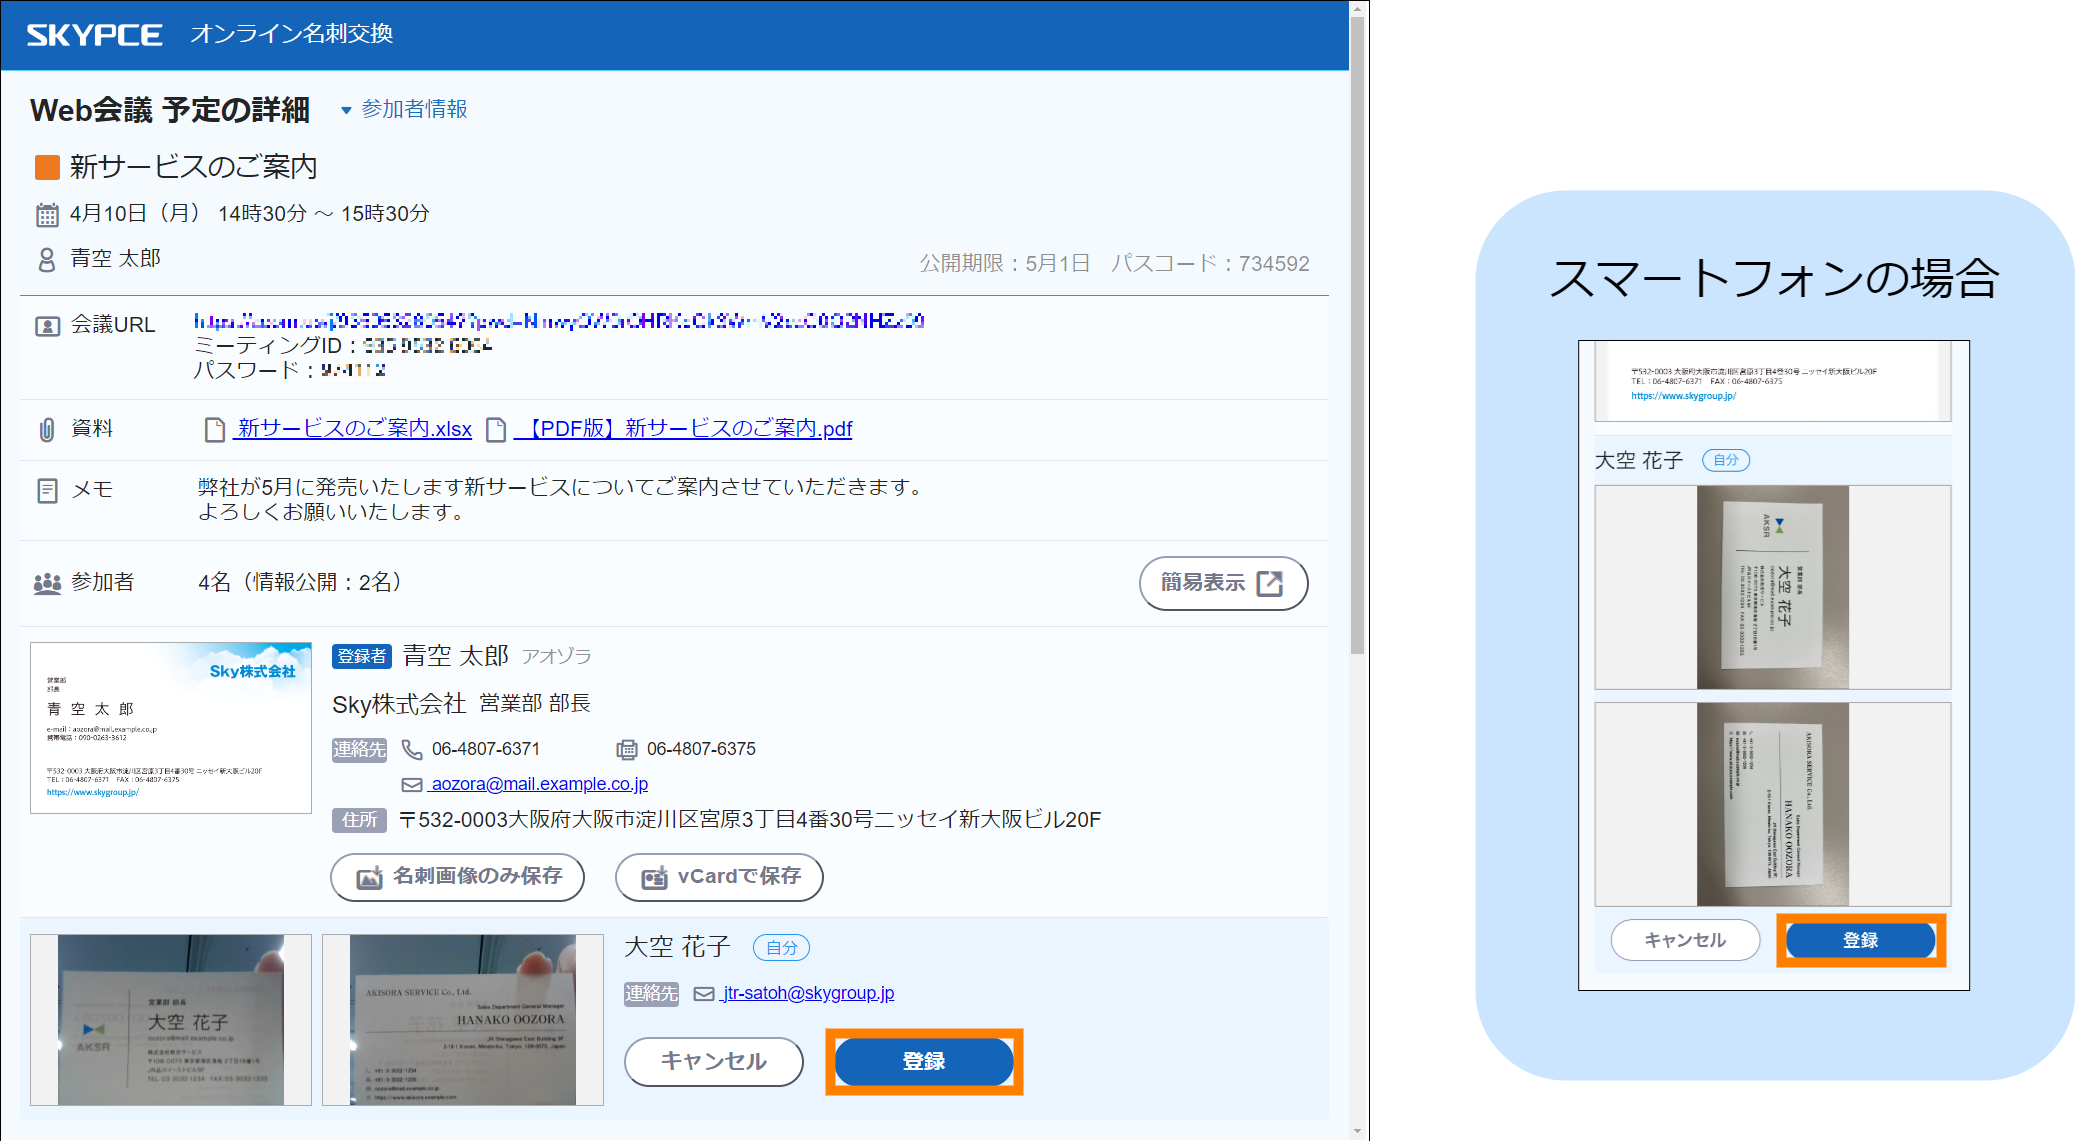Open 【PDF版】新サービスのご案内.pdf link
Image resolution: width=2075 pixels, height=1141 pixels.
pyautogui.click(x=683, y=429)
